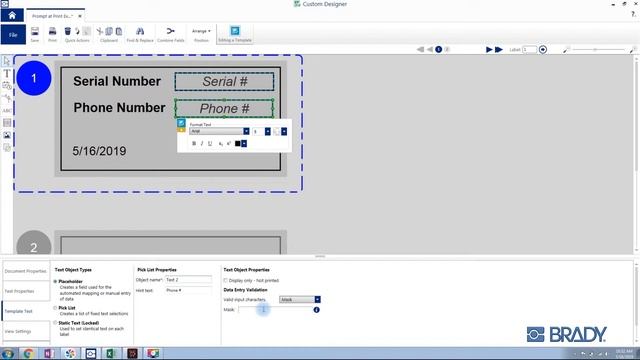Open the Arial font dropdown
The height and width of the screenshot is (360, 640).
click(x=246, y=131)
